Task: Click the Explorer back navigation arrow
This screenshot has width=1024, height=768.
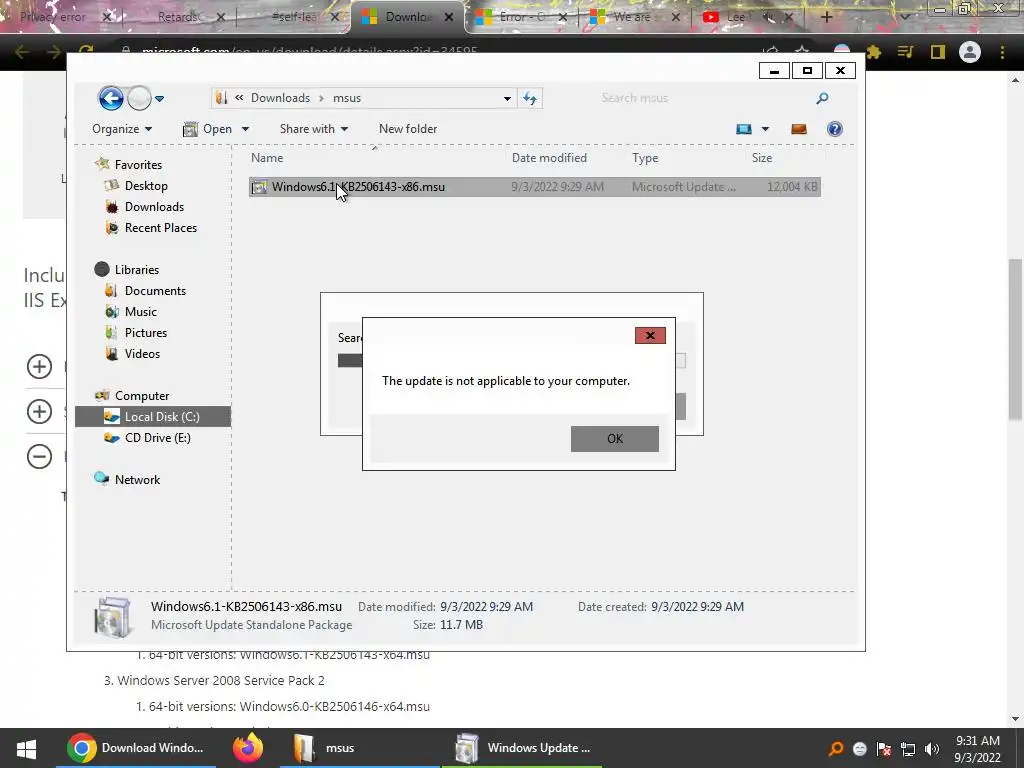Action: pos(111,99)
